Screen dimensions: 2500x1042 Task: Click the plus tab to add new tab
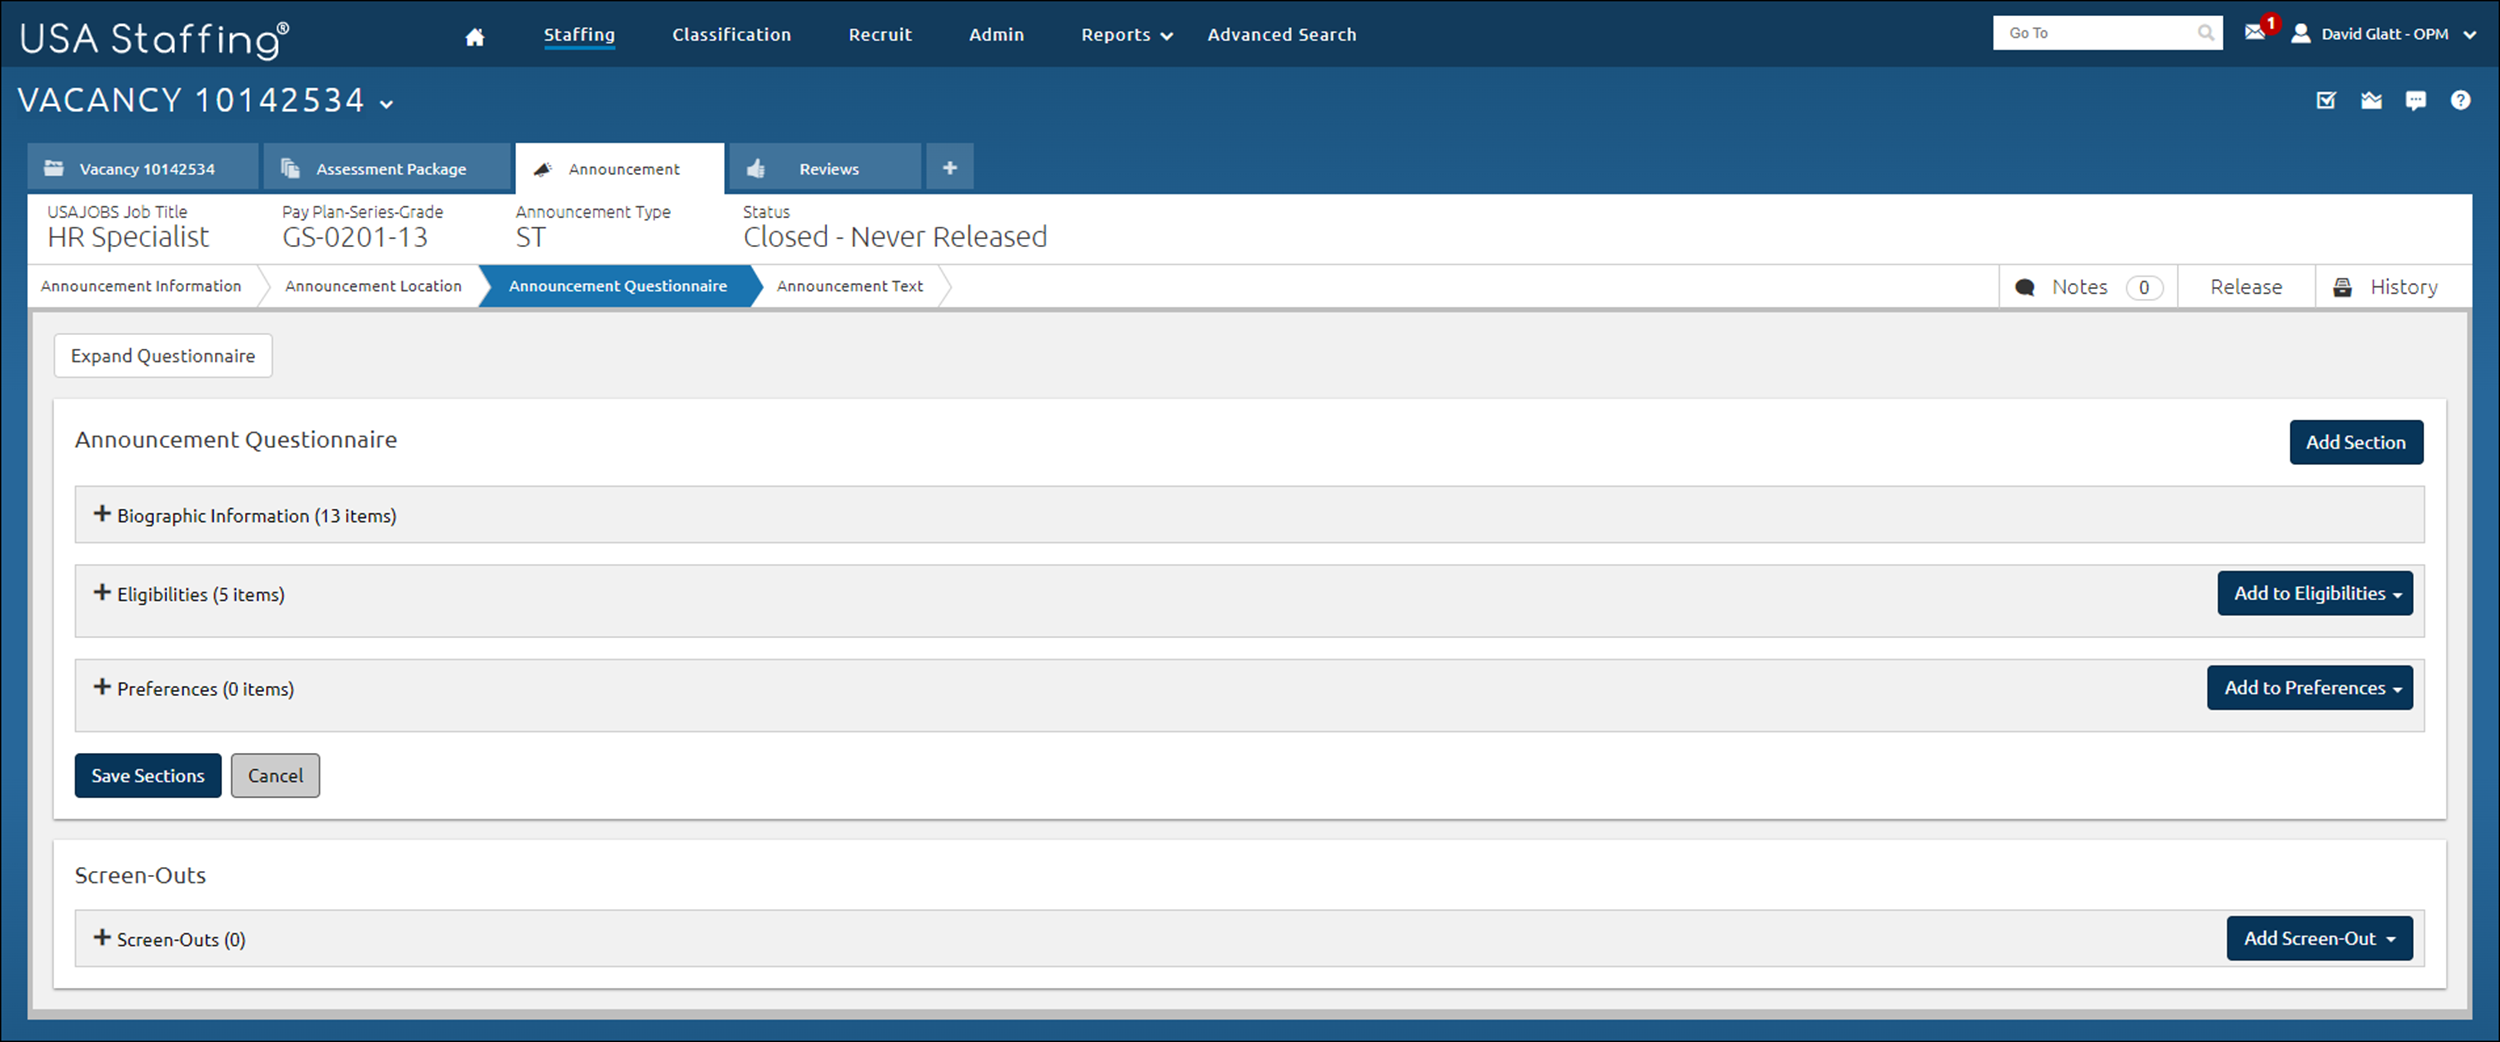[949, 168]
